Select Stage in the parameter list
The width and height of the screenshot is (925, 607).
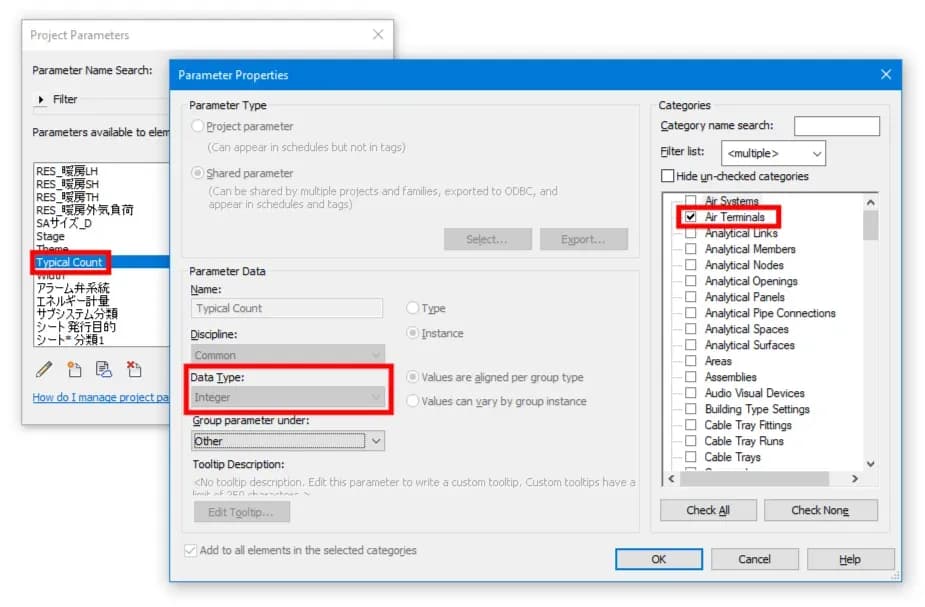tap(50, 236)
